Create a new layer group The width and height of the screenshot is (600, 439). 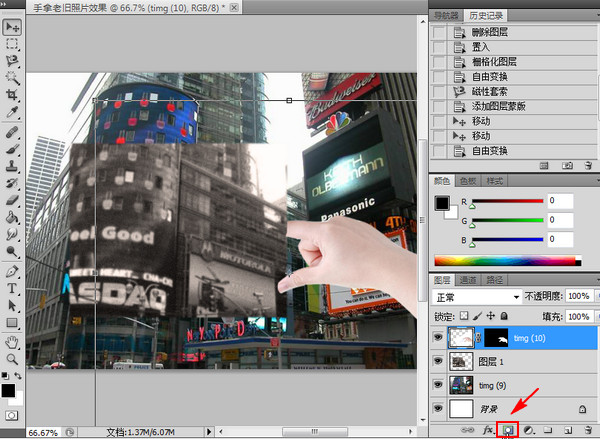(548, 430)
